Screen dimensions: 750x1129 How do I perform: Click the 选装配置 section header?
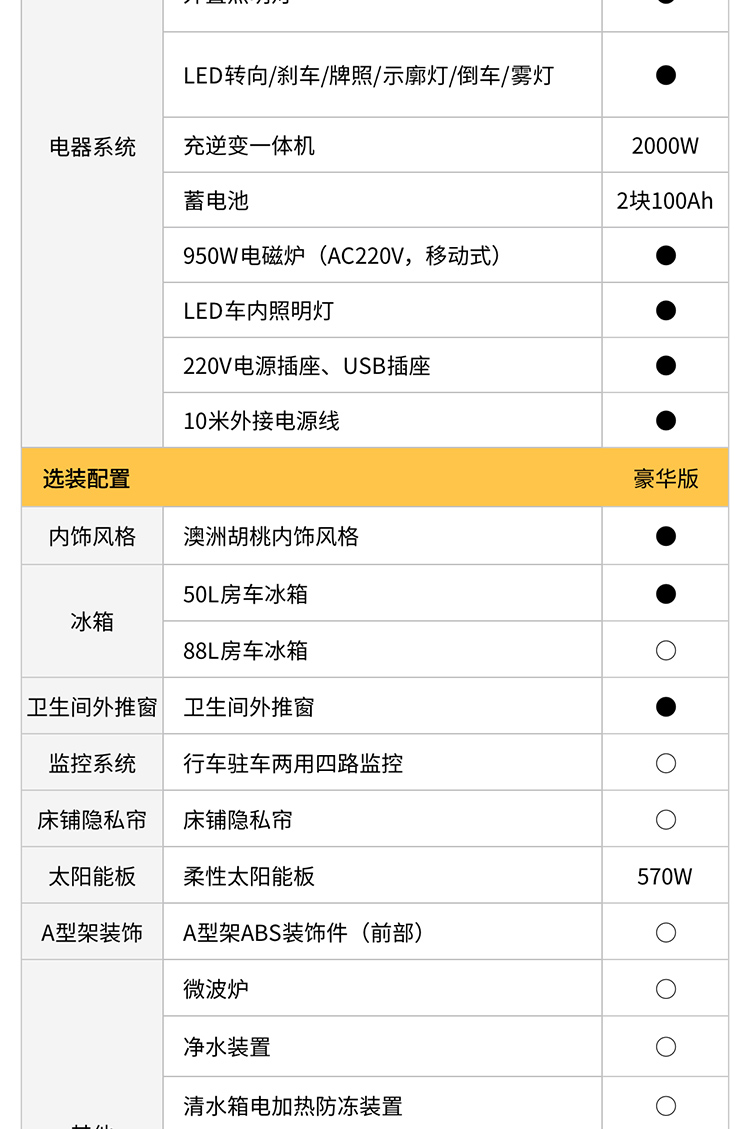[x=86, y=479]
